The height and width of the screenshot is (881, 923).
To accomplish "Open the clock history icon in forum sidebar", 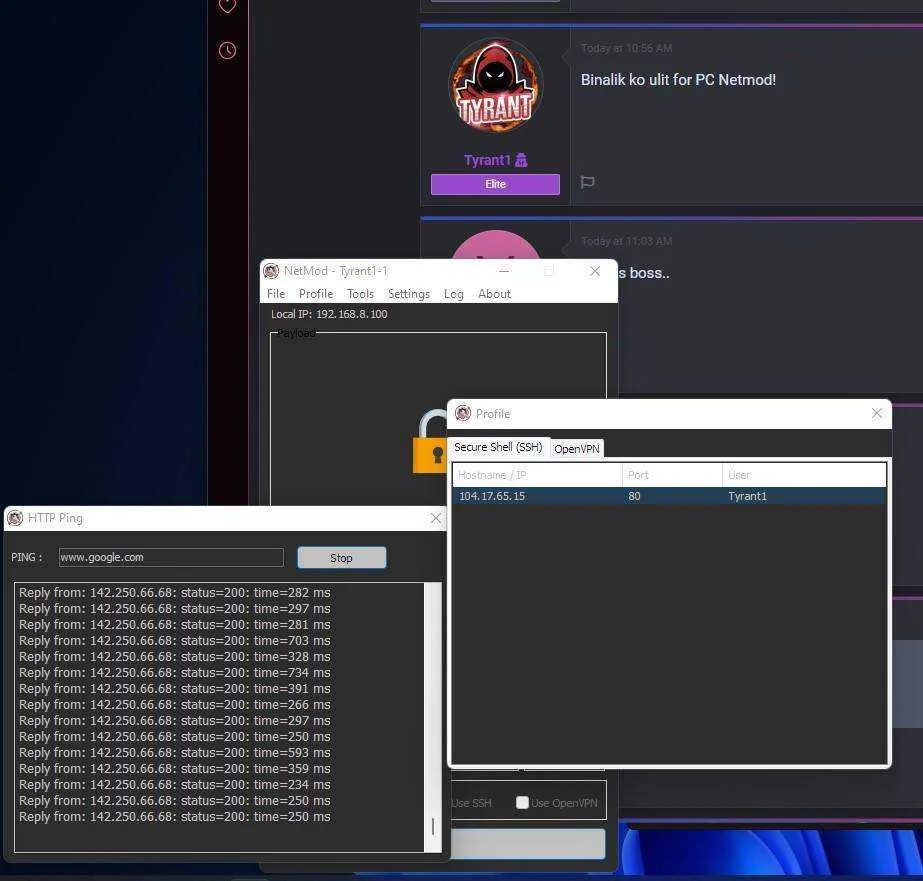I will 227,51.
